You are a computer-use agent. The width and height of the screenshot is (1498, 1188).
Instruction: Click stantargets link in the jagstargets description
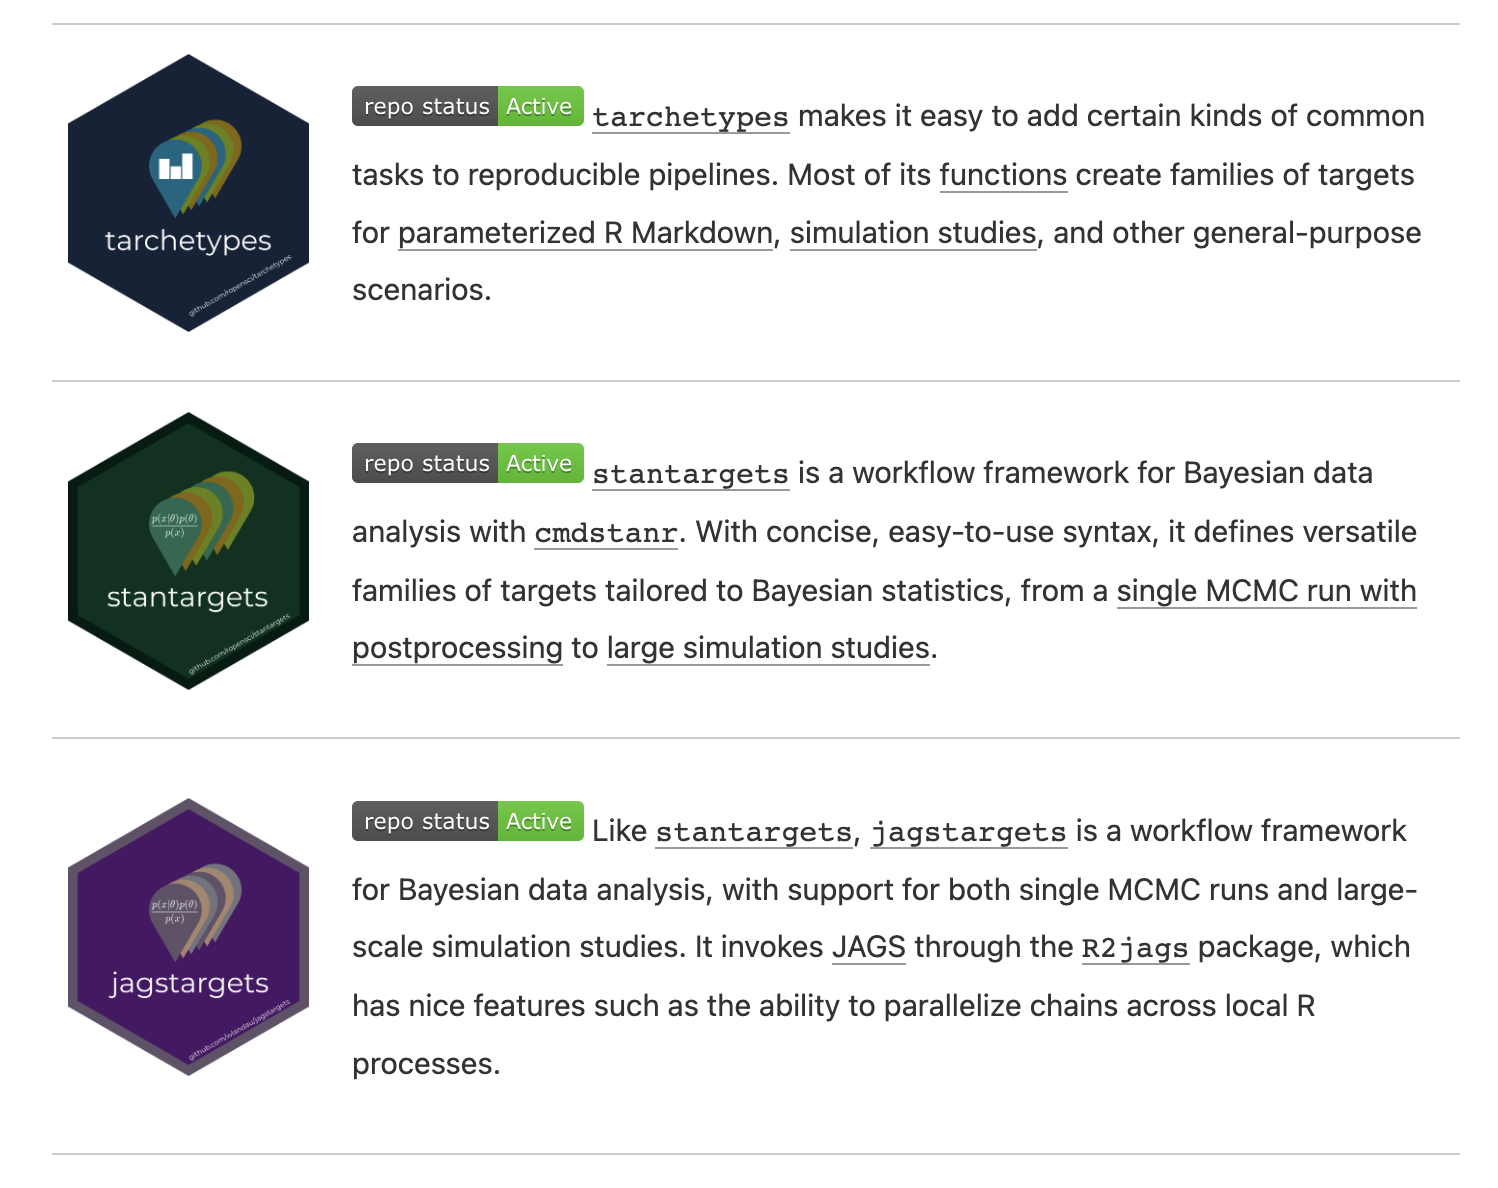[753, 832]
